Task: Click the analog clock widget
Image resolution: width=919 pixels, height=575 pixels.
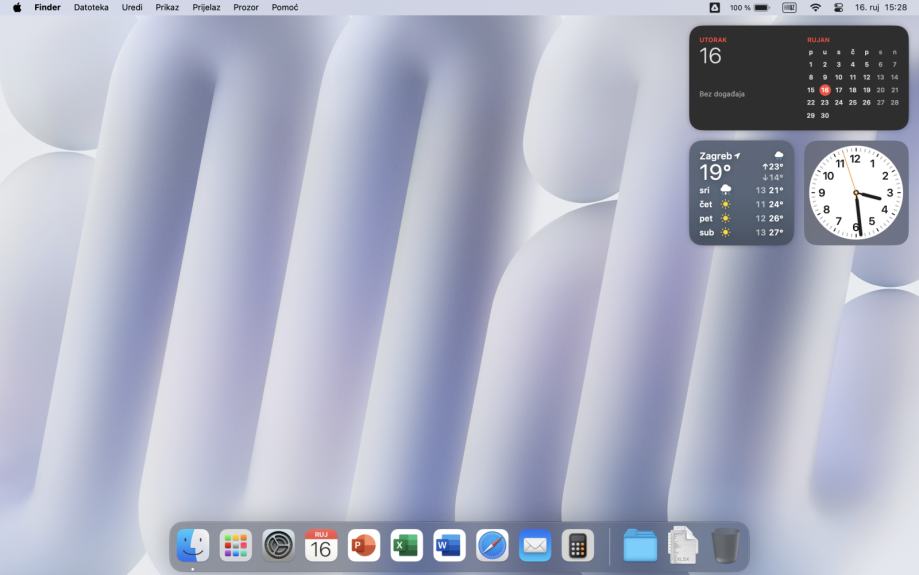Action: pyautogui.click(x=856, y=193)
